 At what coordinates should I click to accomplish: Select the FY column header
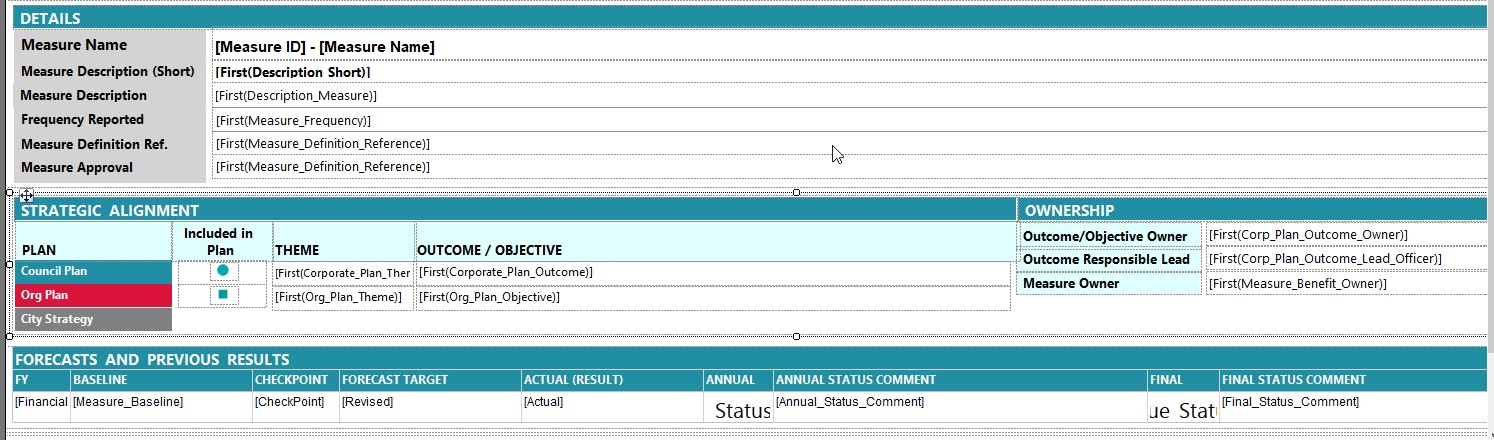(x=41, y=380)
